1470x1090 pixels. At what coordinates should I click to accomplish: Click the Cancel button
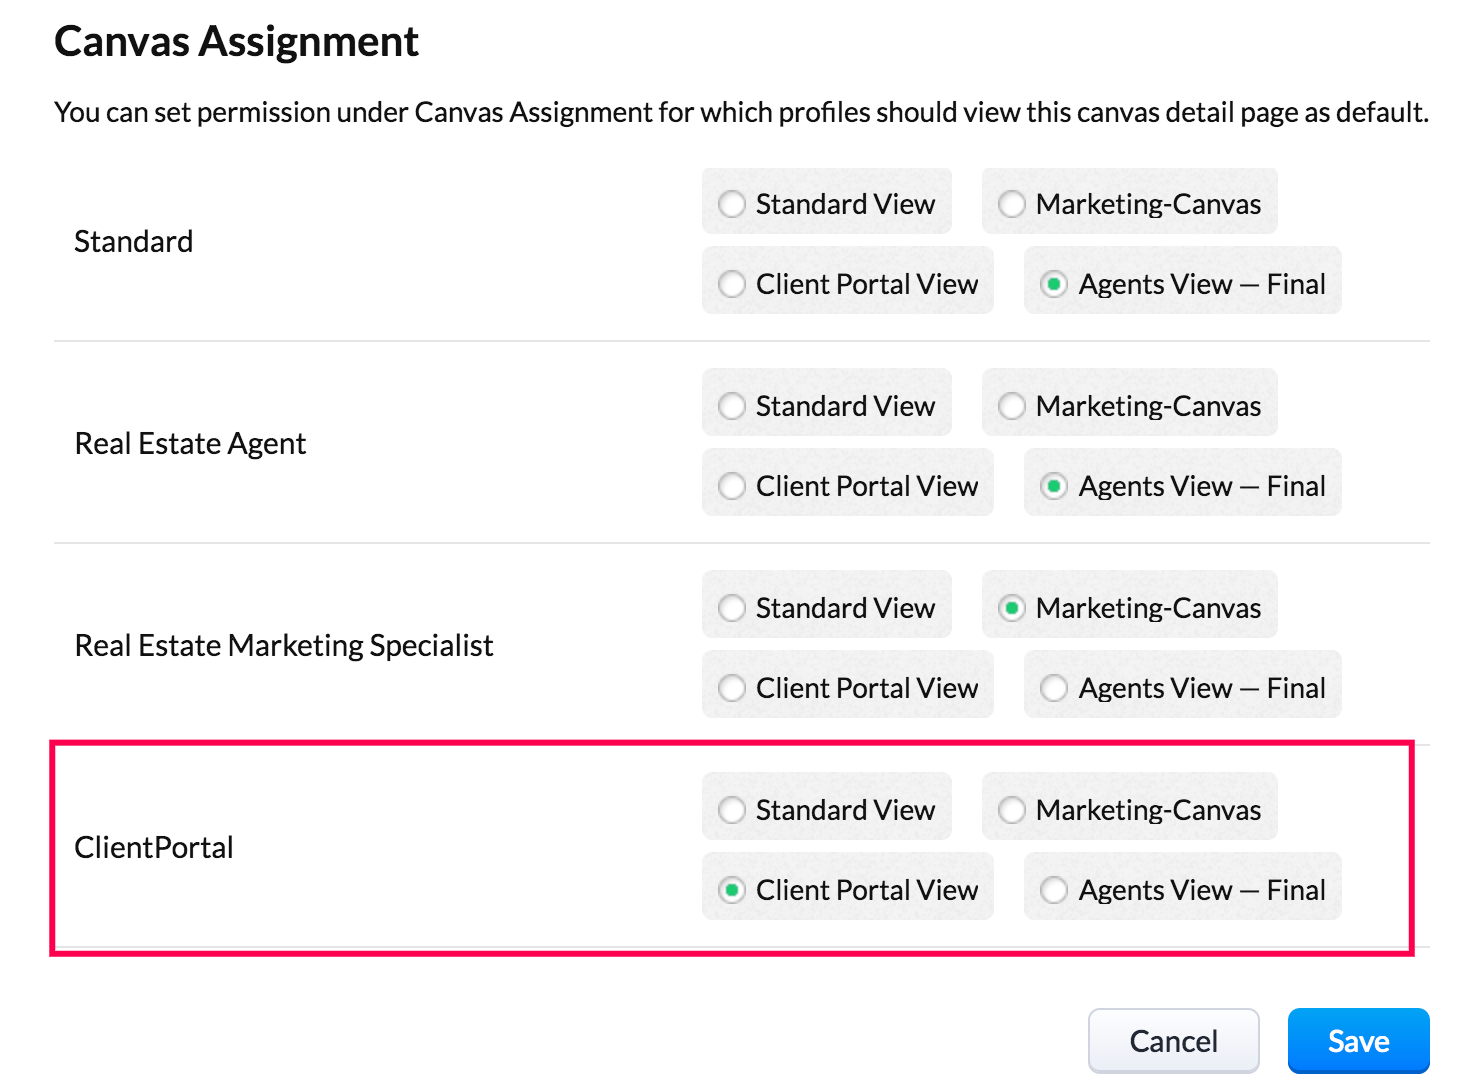tap(1173, 1041)
